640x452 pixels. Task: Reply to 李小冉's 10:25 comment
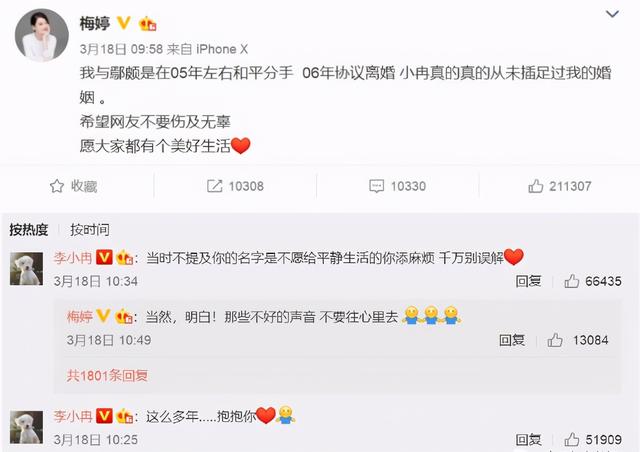pos(528,439)
